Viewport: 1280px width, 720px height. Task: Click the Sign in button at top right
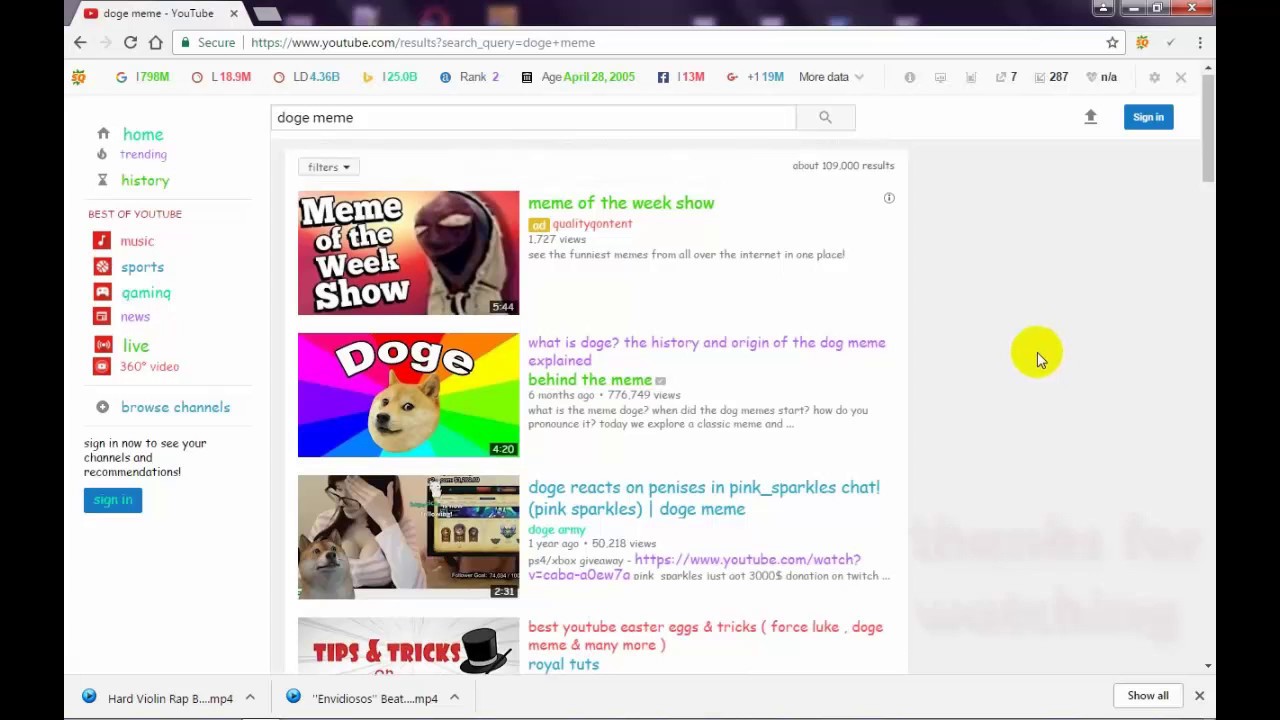point(1148,117)
